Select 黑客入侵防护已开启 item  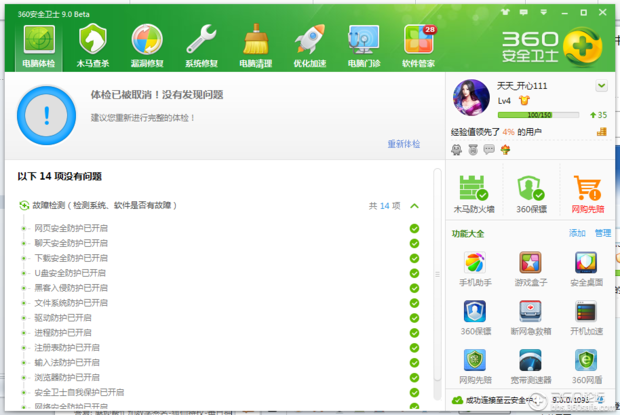[71, 288]
